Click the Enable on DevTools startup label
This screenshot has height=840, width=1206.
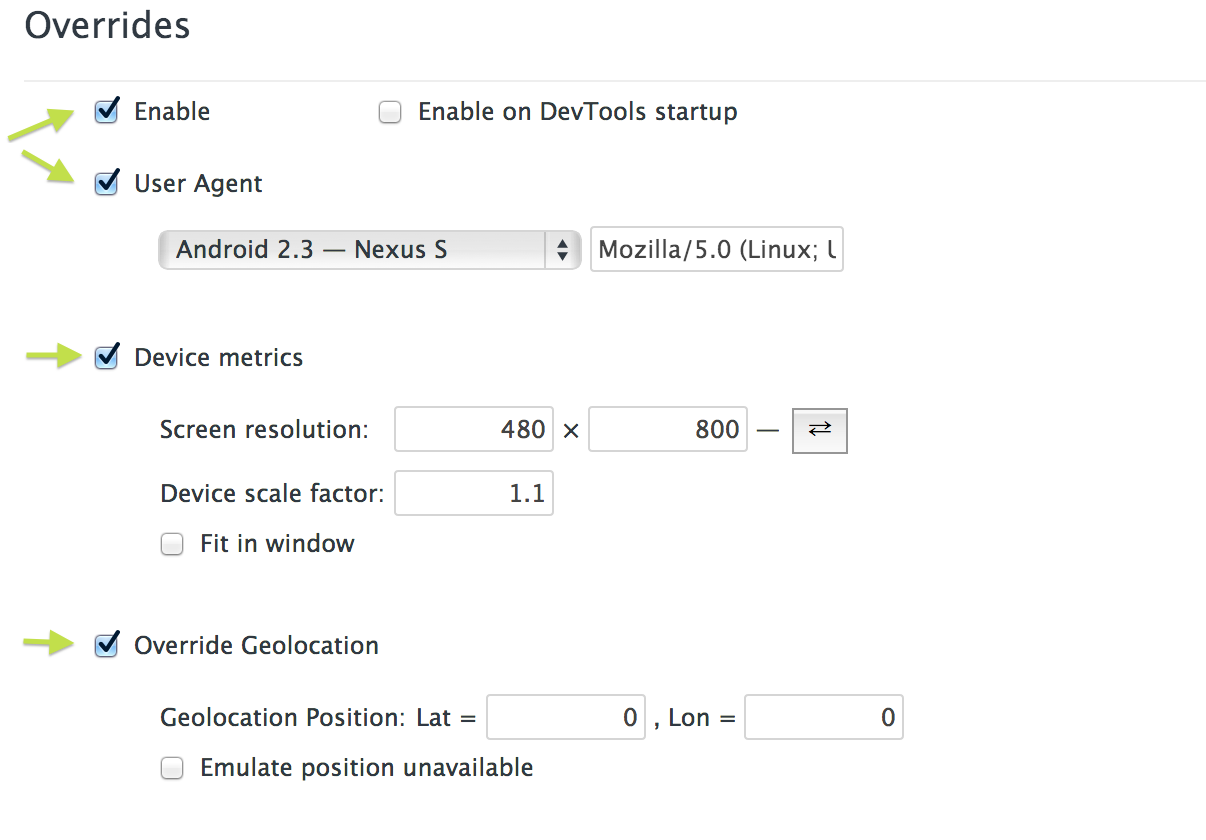[x=577, y=112]
